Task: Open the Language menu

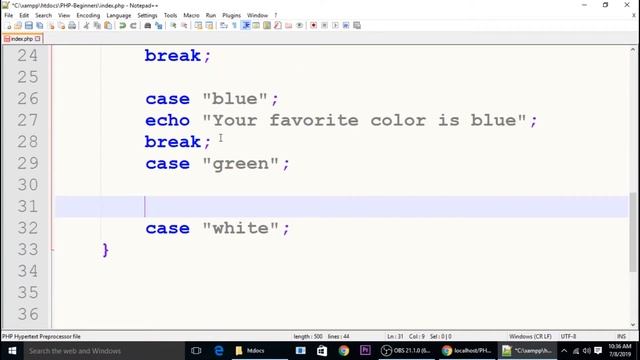Action: (x=119, y=16)
